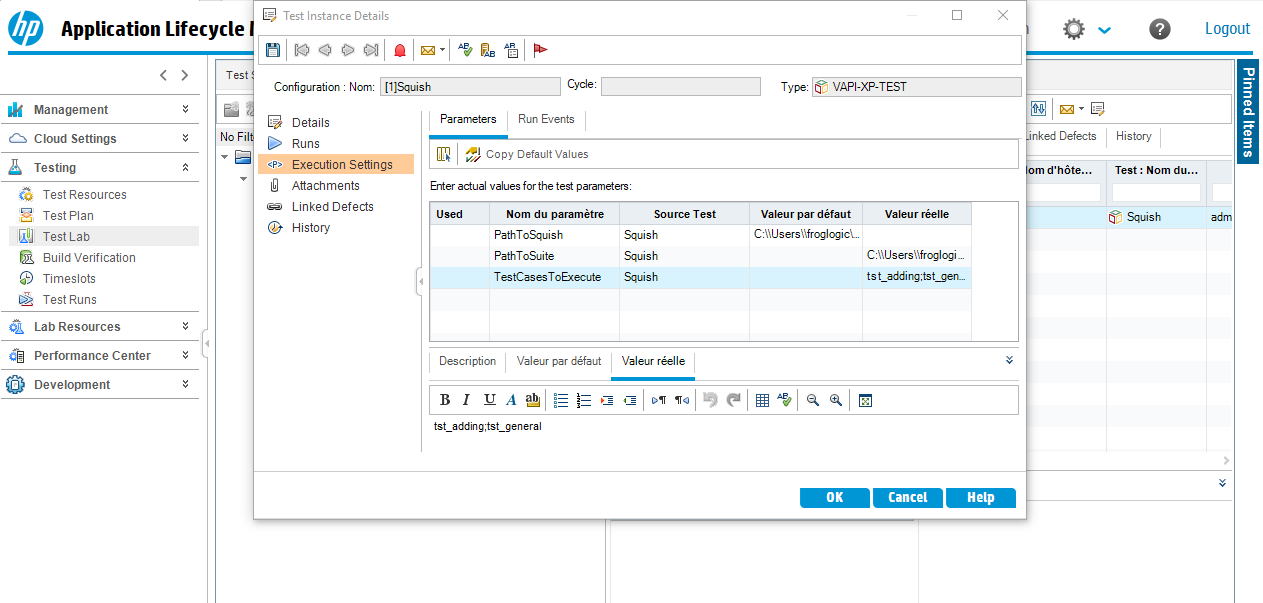Image resolution: width=1263 pixels, height=603 pixels.
Task: Open the send email dropdown arrow
Action: pyautogui.click(x=443, y=49)
